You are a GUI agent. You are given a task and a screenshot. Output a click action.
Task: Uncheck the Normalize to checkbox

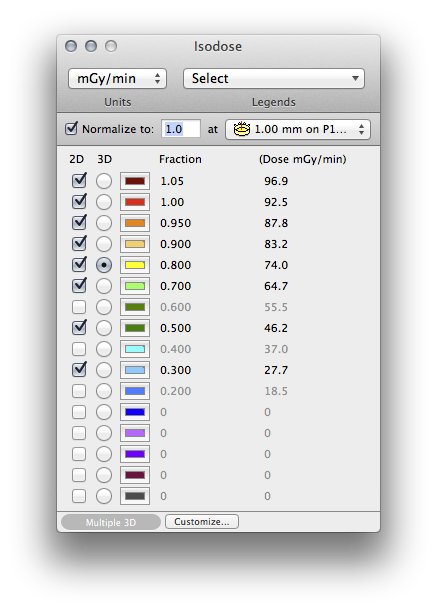pos(71,128)
